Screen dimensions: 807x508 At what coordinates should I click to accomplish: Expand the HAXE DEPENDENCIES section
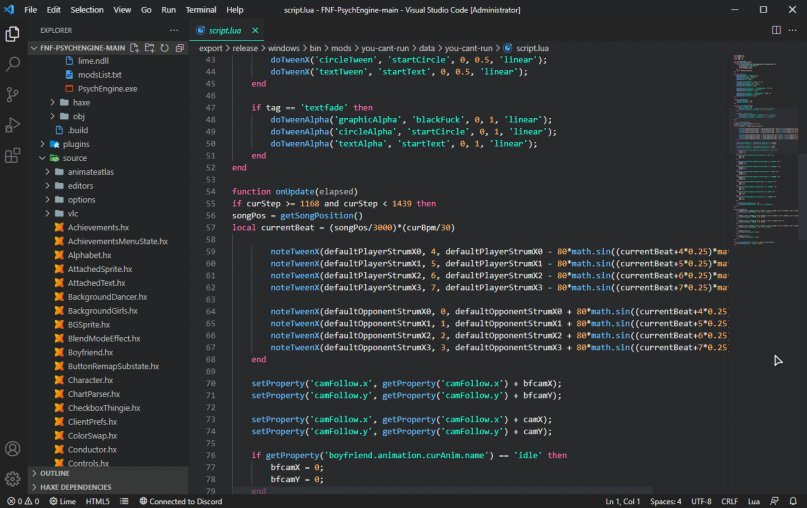75,487
